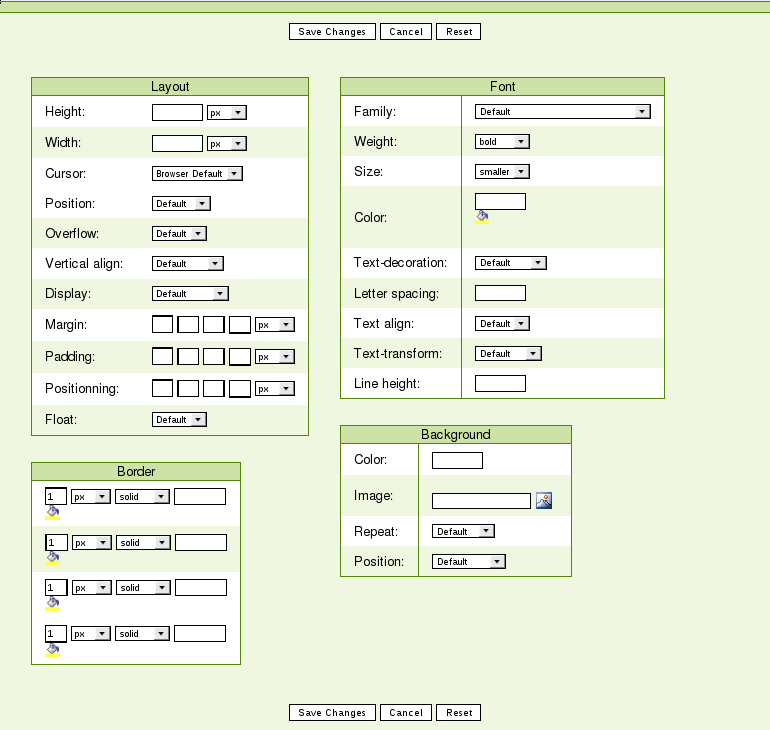Open the Background Repeat dropdown
770x730 pixels.
coord(463,532)
